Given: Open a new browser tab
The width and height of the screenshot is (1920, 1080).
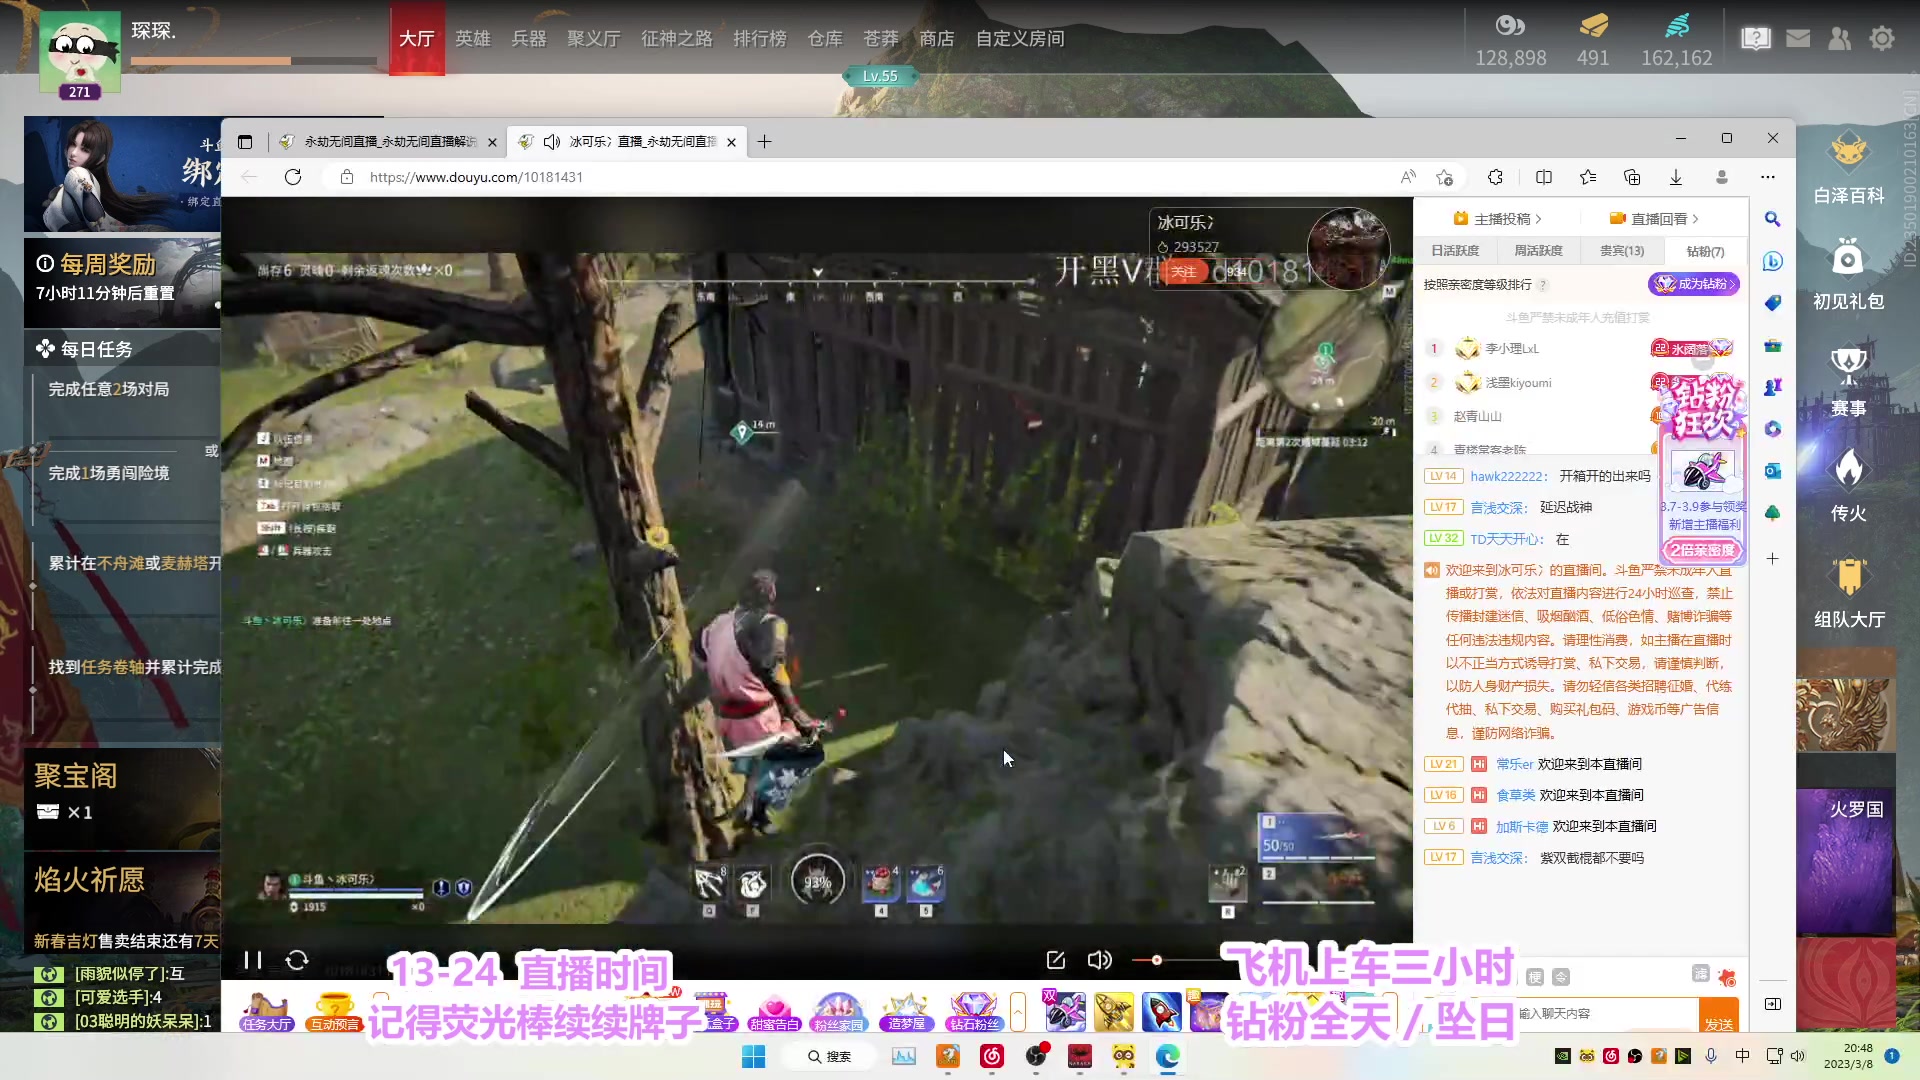Looking at the screenshot, I should (x=765, y=142).
